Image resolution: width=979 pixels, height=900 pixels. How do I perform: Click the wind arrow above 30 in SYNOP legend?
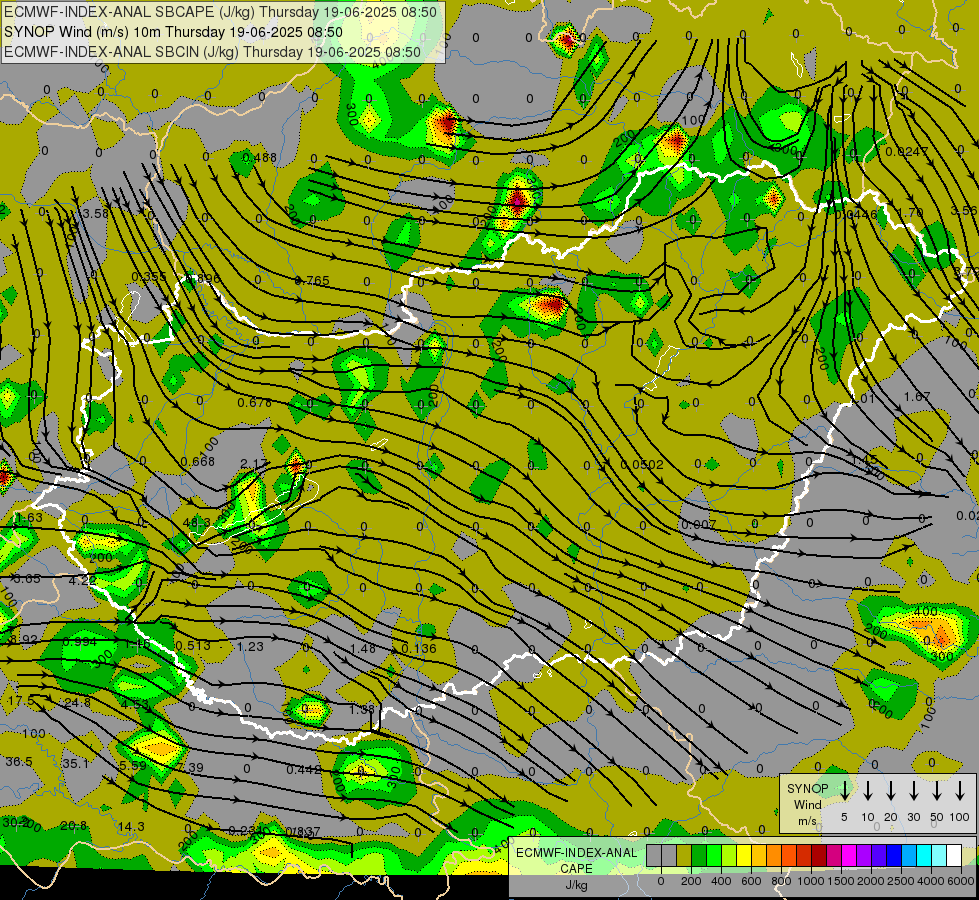coord(914,791)
